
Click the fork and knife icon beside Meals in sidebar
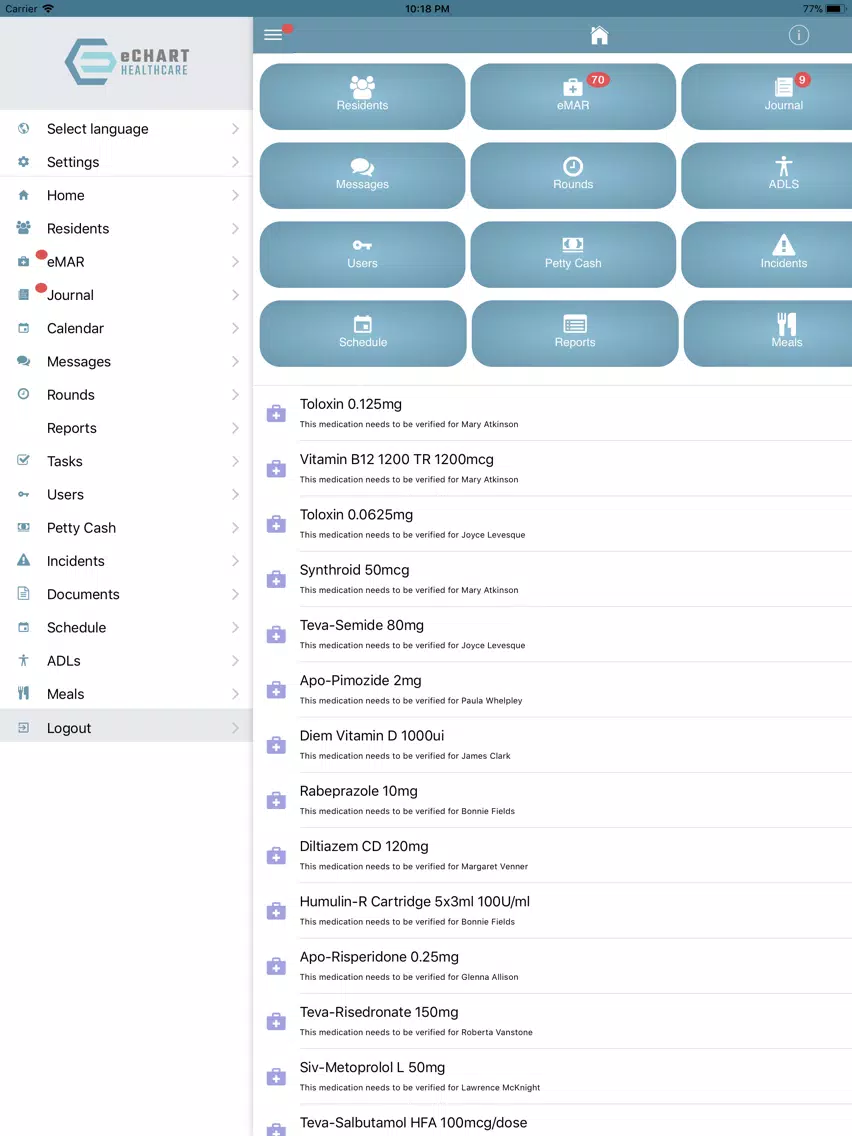[23, 693]
